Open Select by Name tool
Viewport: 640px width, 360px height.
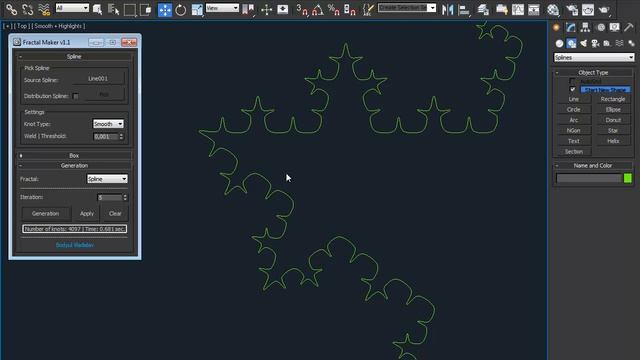point(113,9)
